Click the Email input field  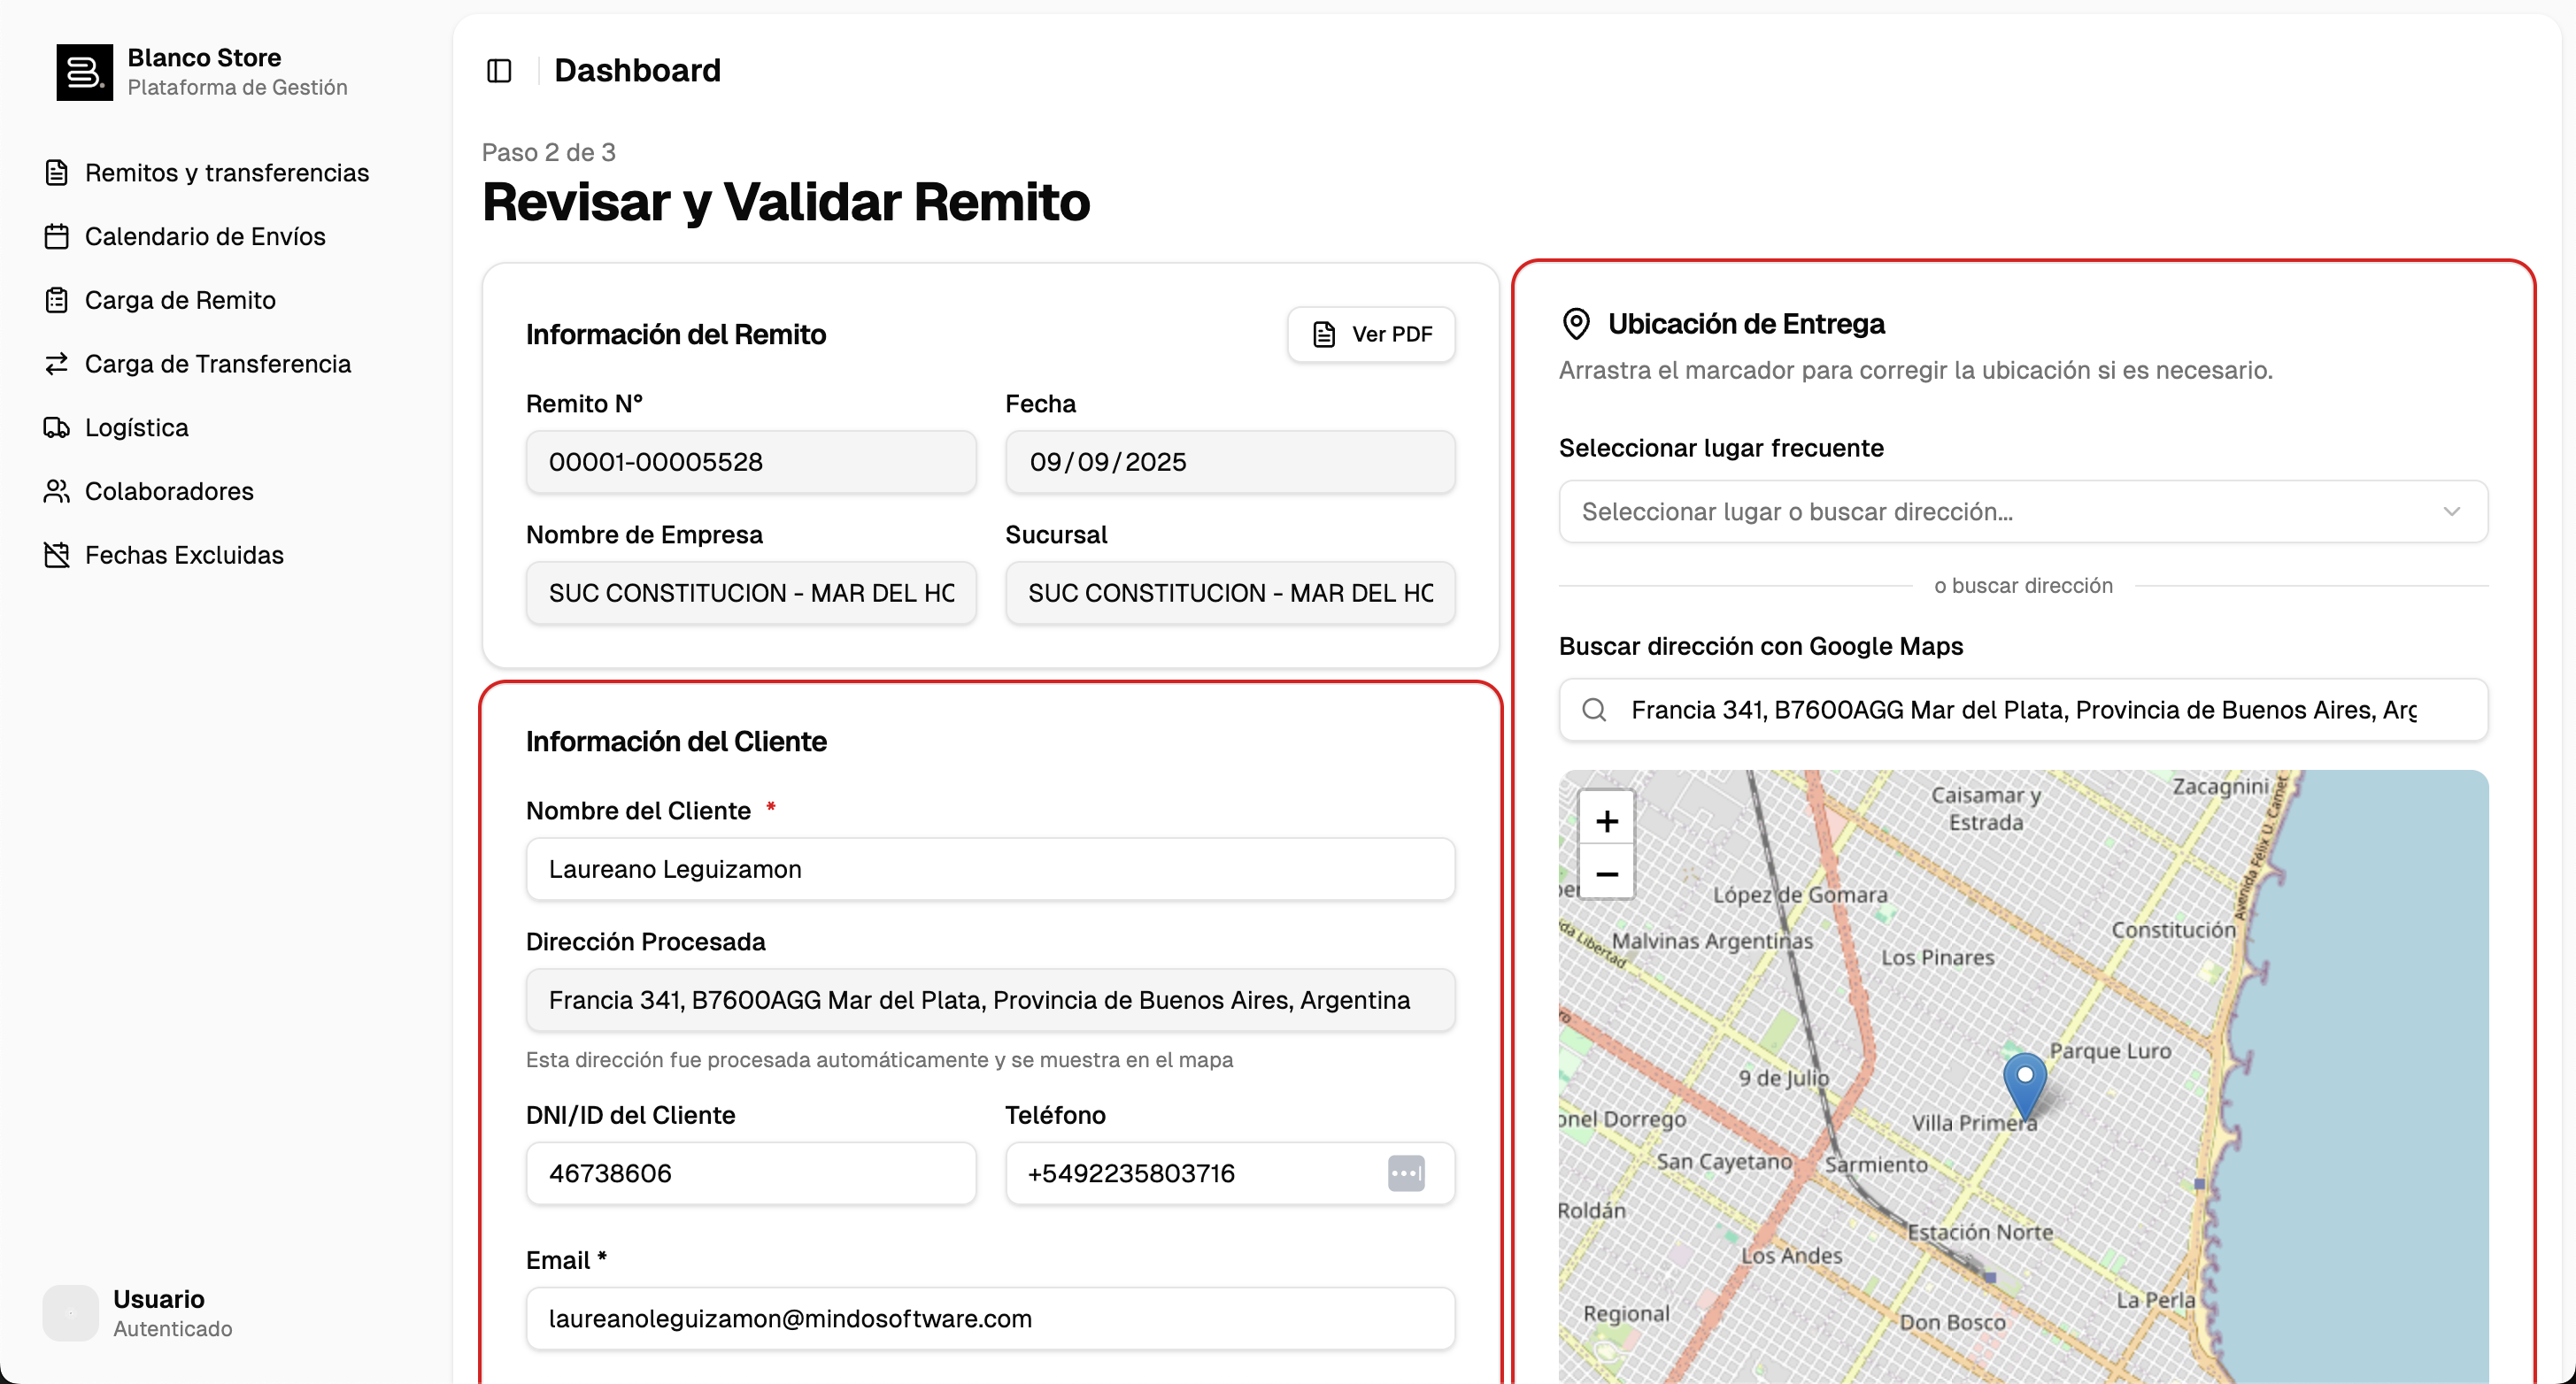tap(990, 1318)
